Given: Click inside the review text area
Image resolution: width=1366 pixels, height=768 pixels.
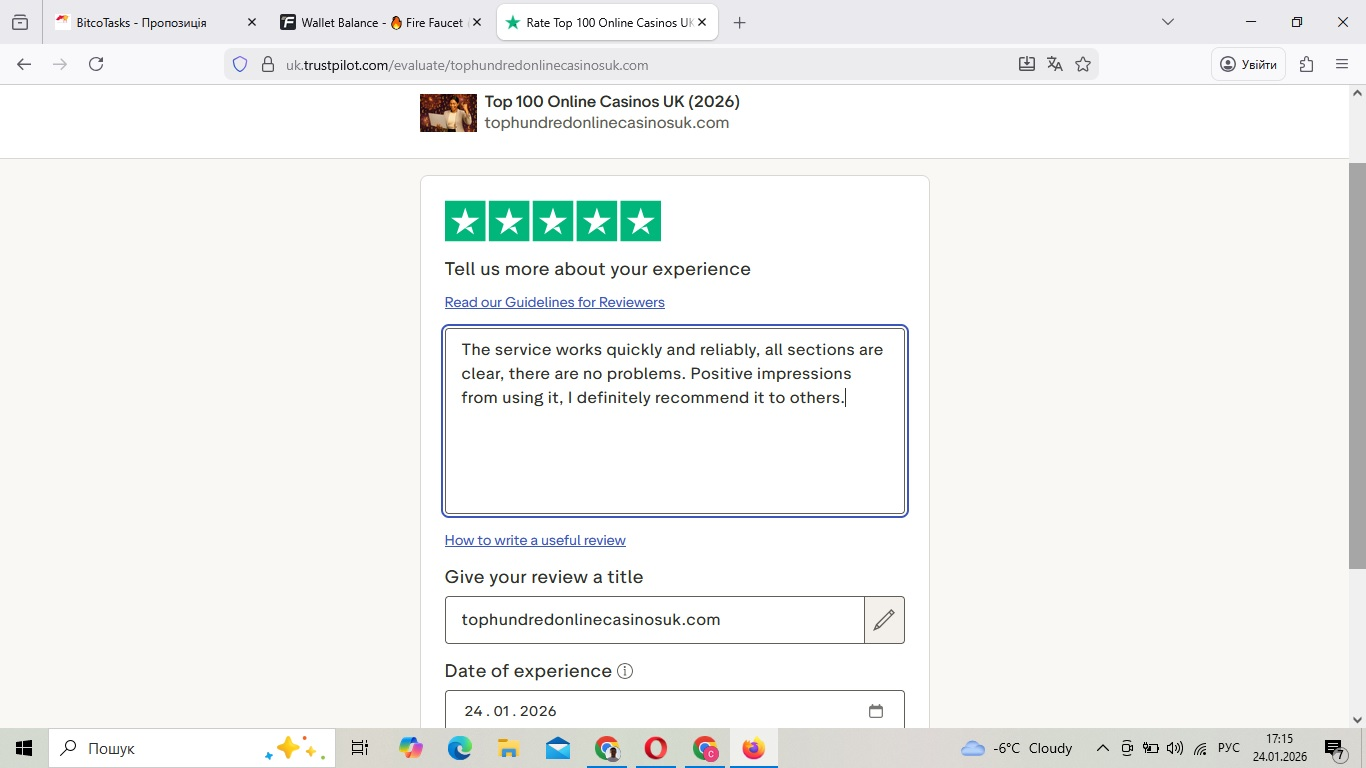Looking at the screenshot, I should [675, 420].
